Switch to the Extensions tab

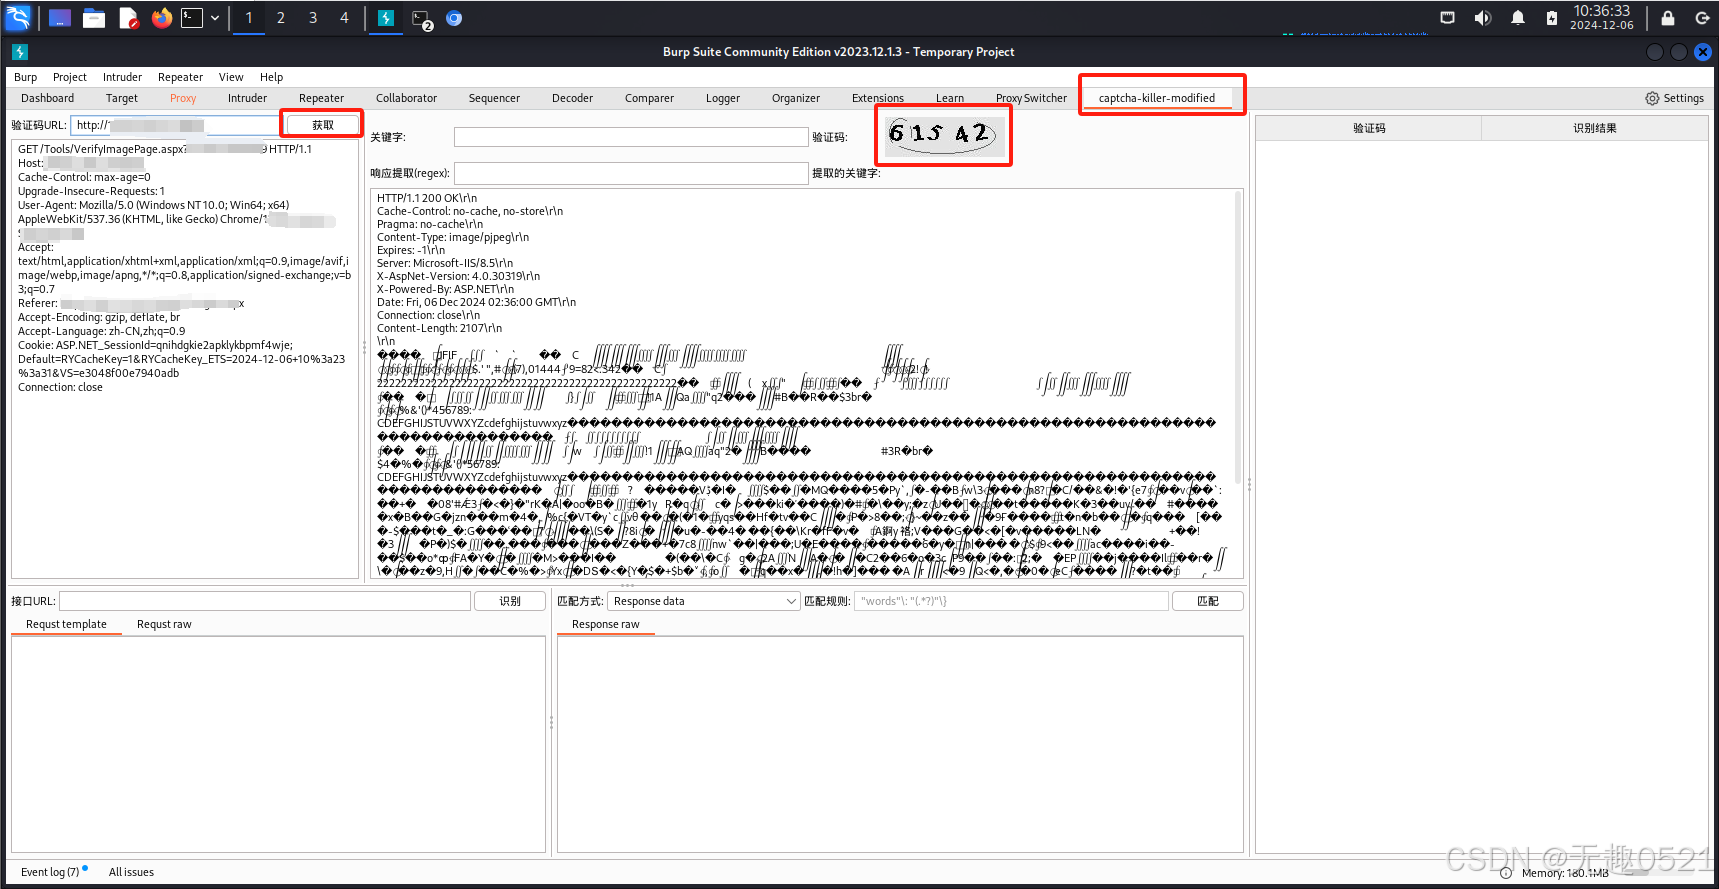877,98
